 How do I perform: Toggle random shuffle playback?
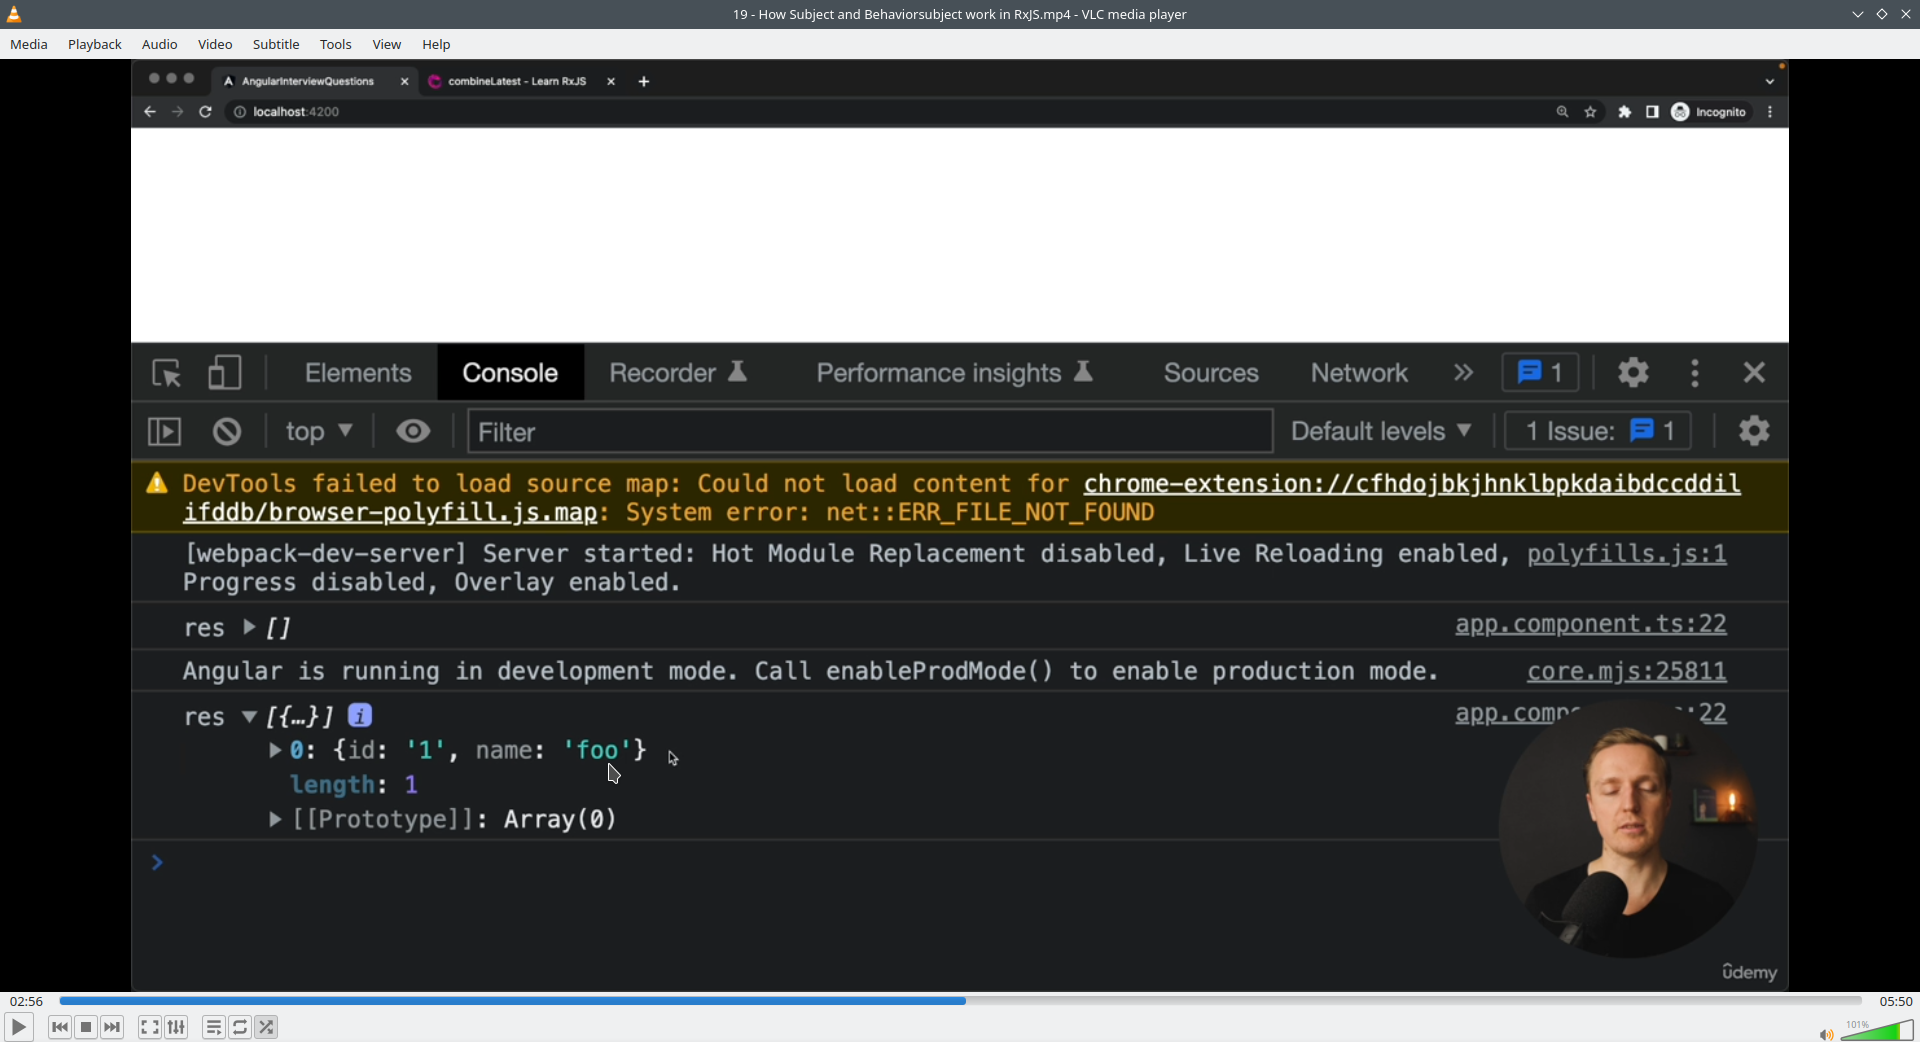point(266,1027)
